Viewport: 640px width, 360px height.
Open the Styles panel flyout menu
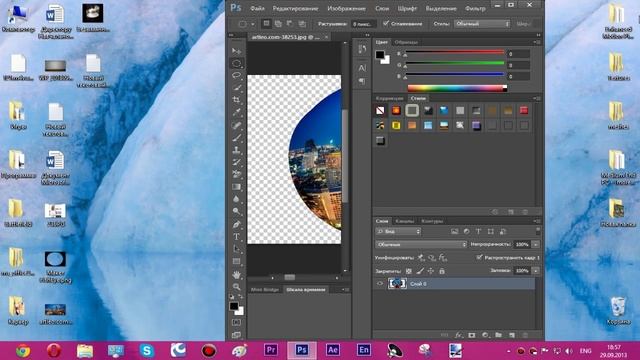pyautogui.click(x=537, y=98)
